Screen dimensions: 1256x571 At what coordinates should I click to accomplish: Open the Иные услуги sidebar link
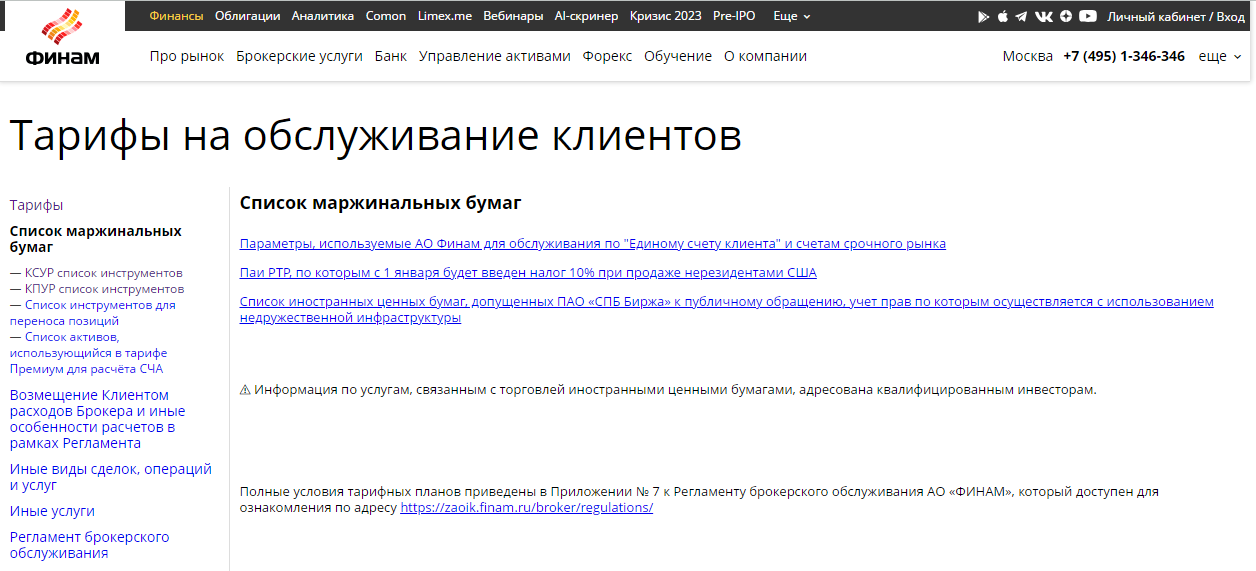pos(52,511)
